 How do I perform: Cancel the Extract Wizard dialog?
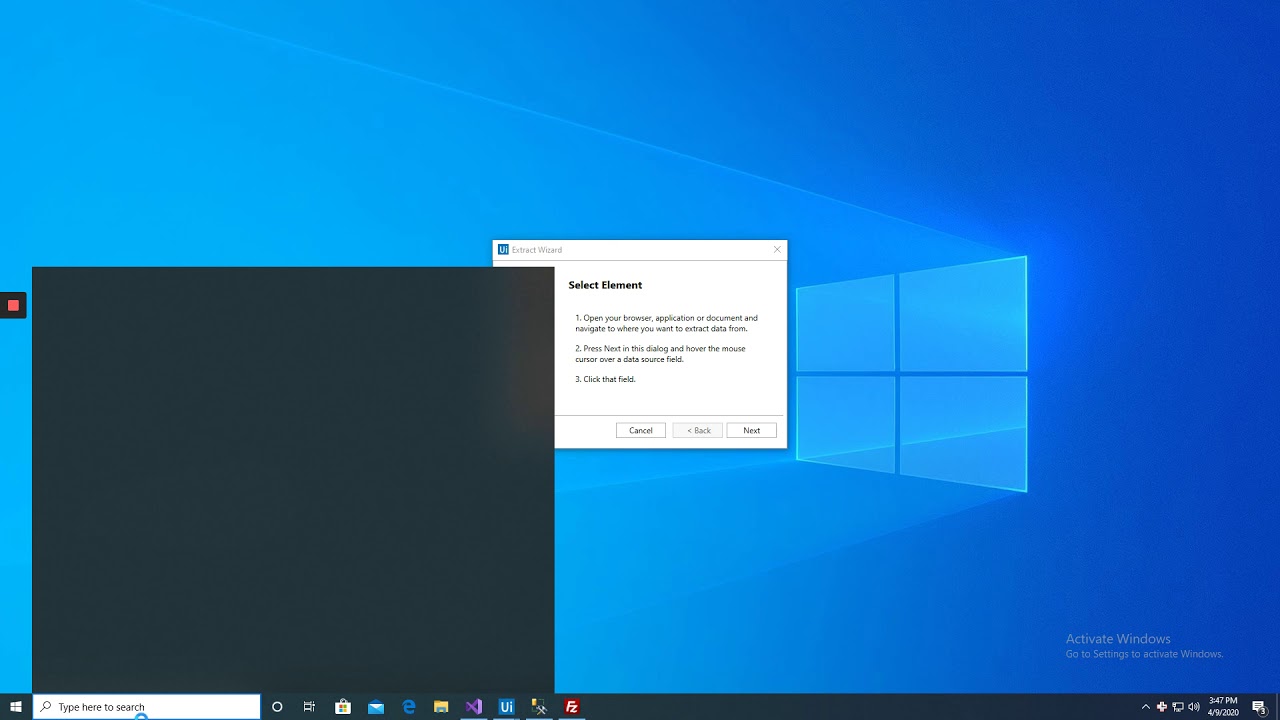(641, 430)
